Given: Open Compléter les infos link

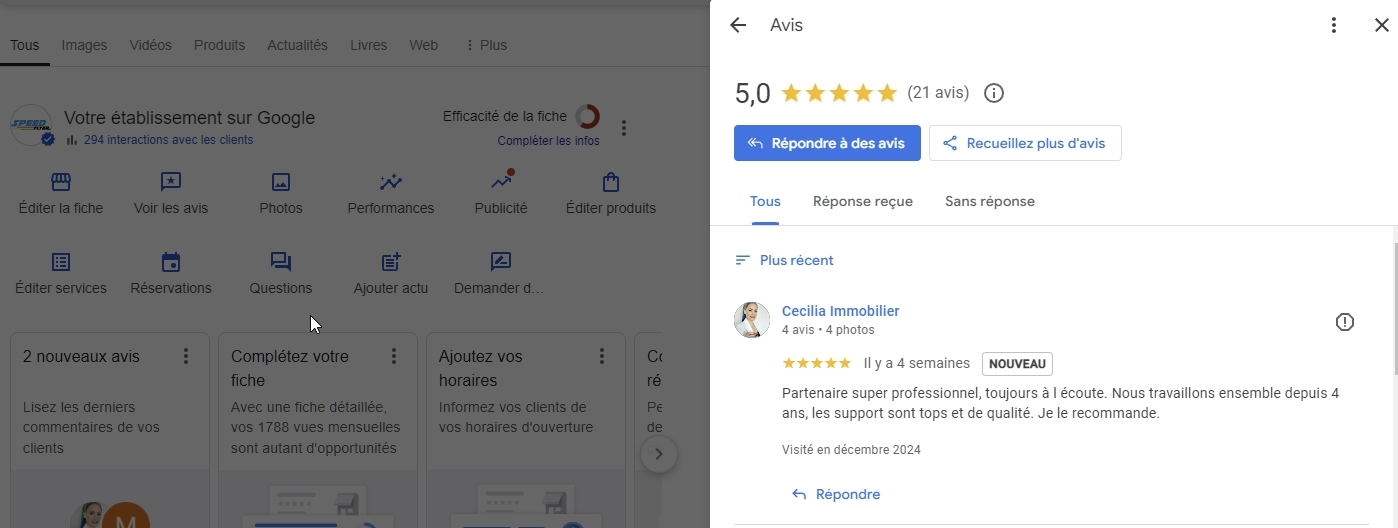Looking at the screenshot, I should [549, 141].
